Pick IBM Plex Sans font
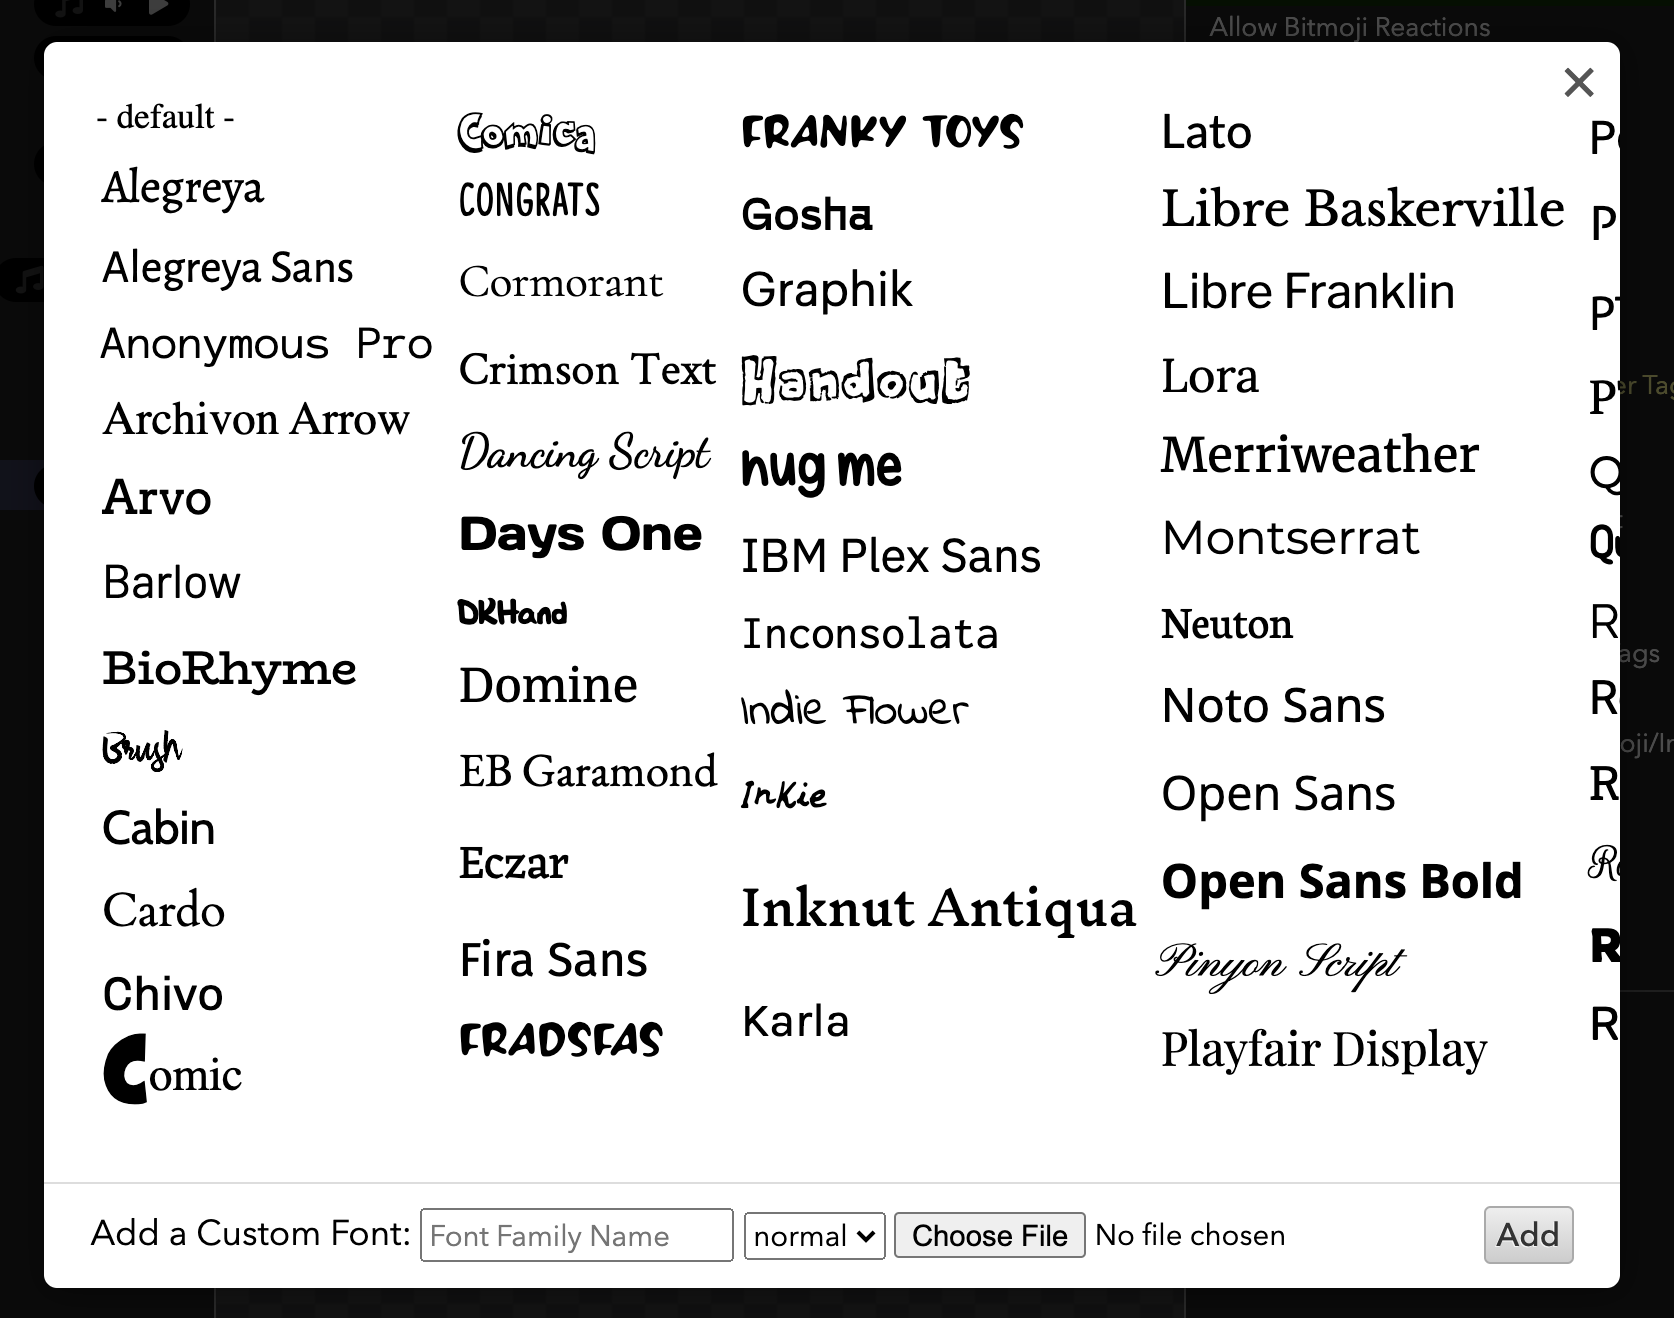 point(890,556)
